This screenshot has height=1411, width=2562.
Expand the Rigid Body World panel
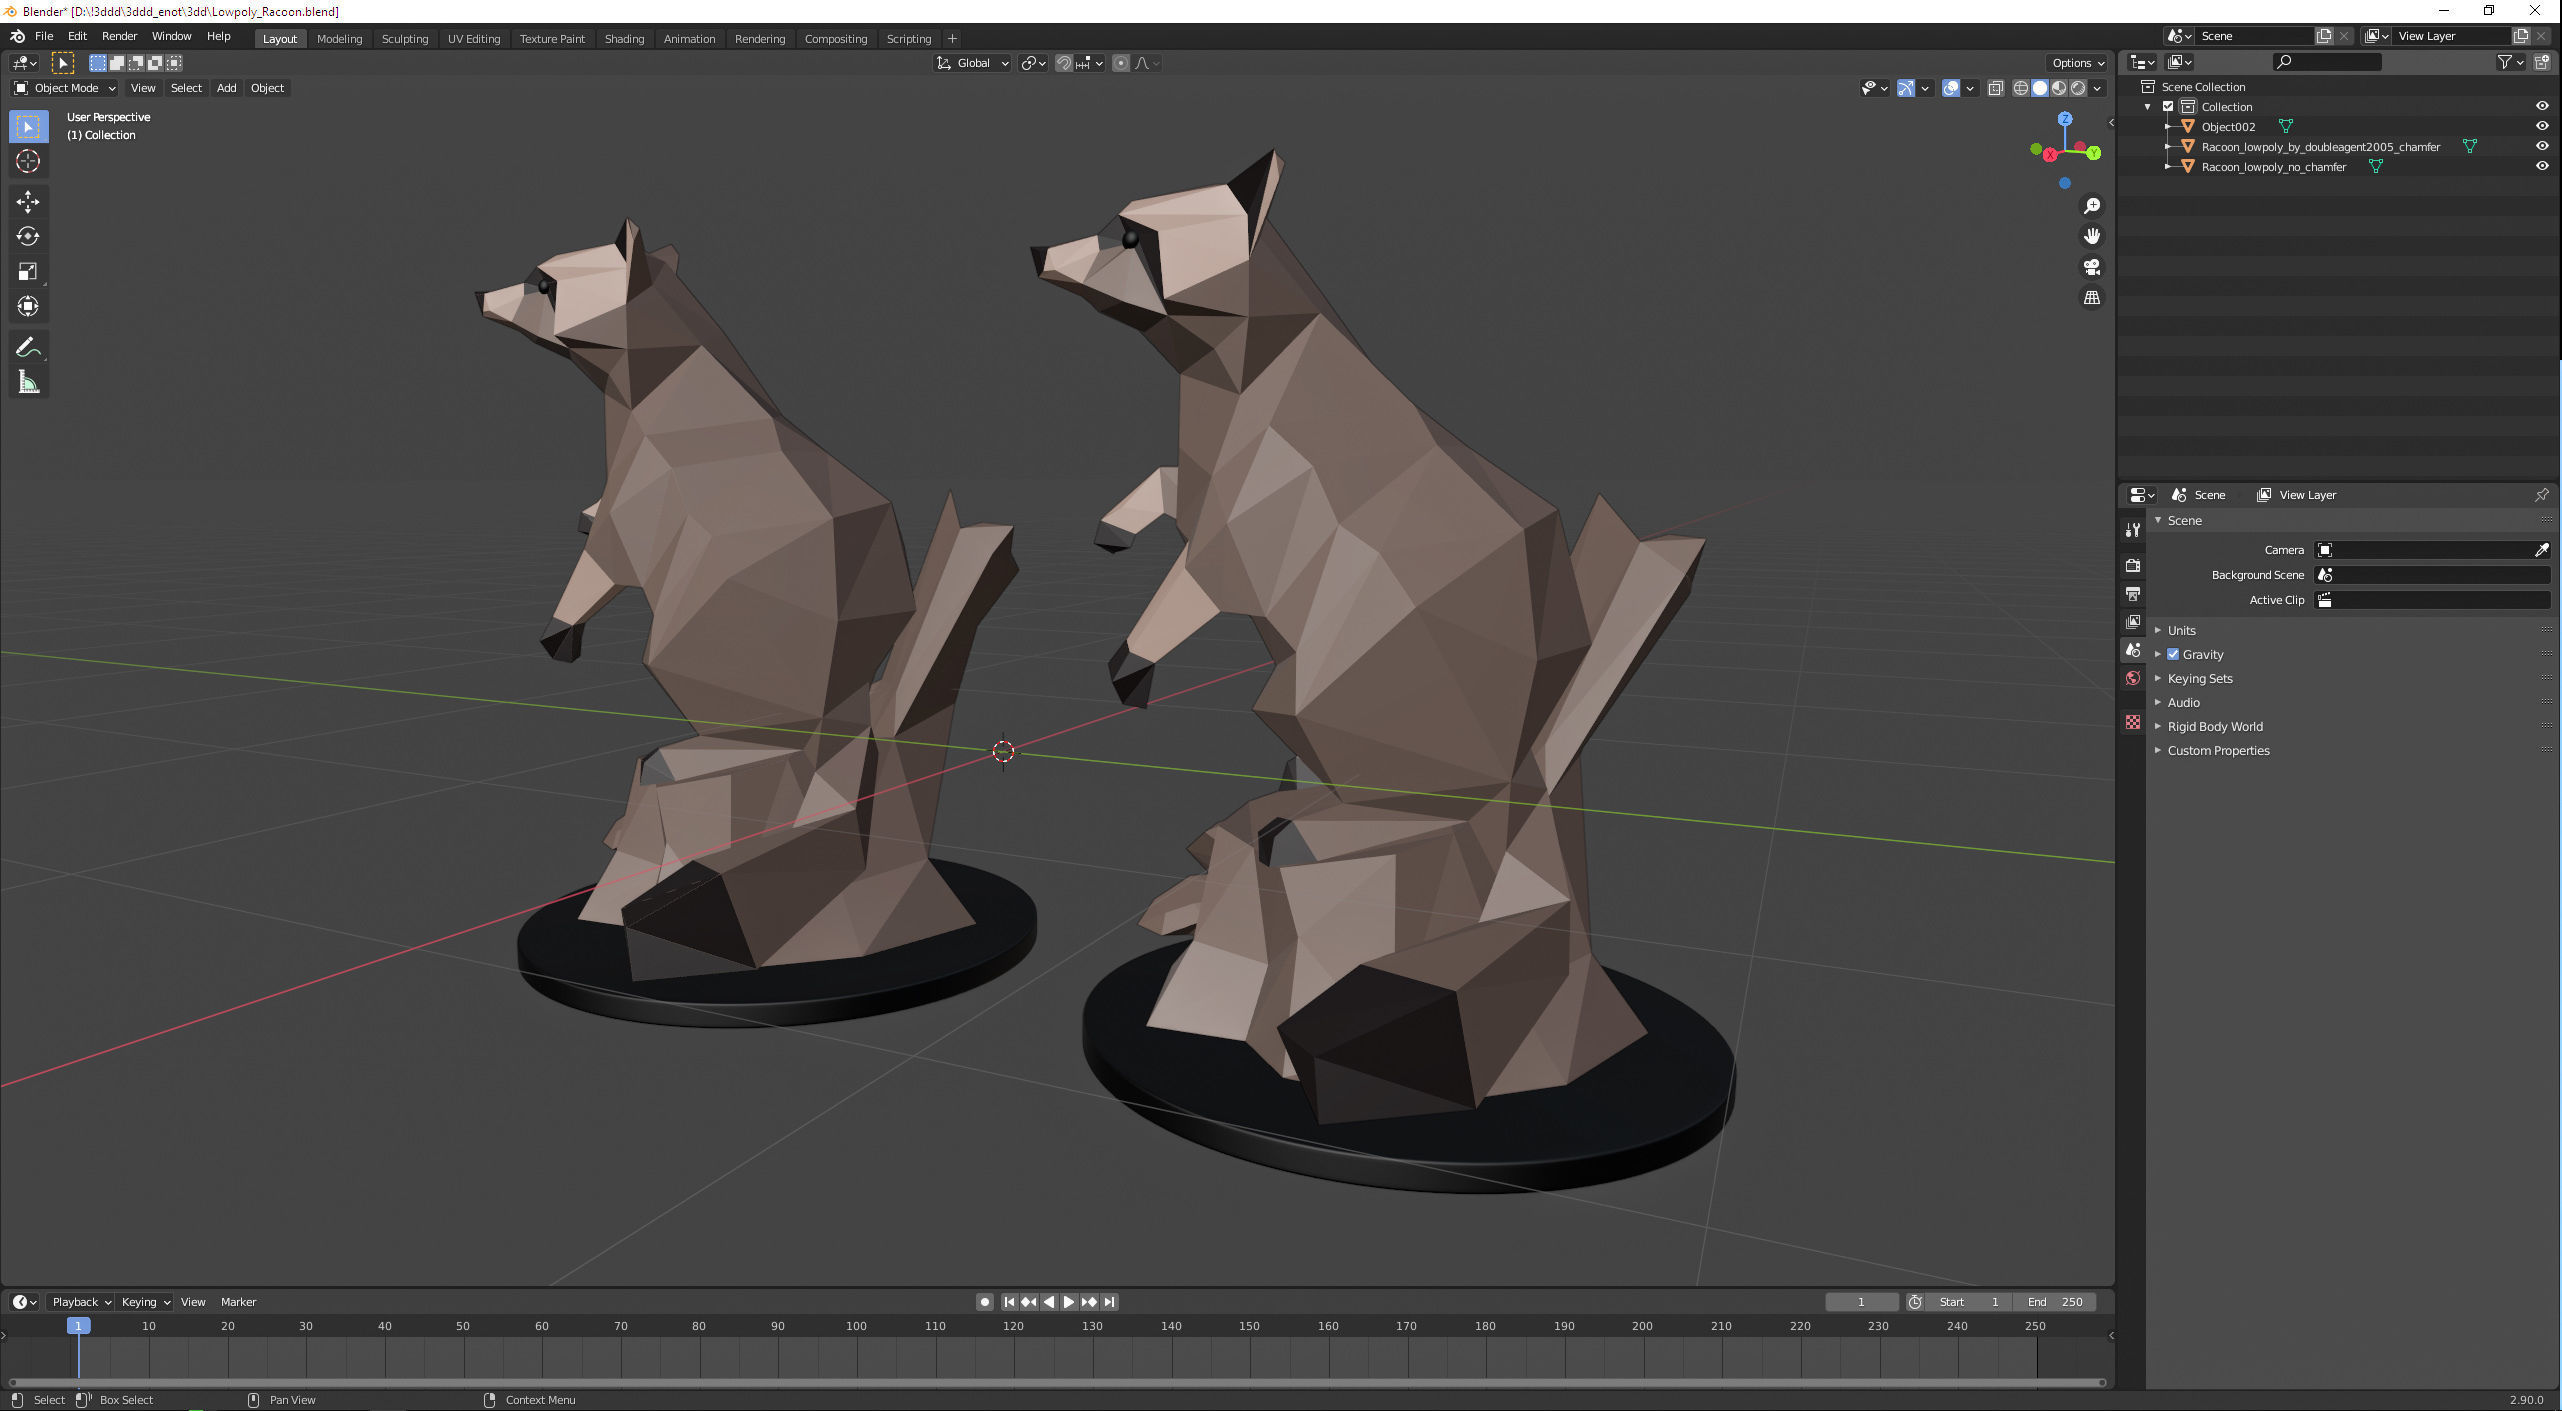pyautogui.click(x=2214, y=726)
